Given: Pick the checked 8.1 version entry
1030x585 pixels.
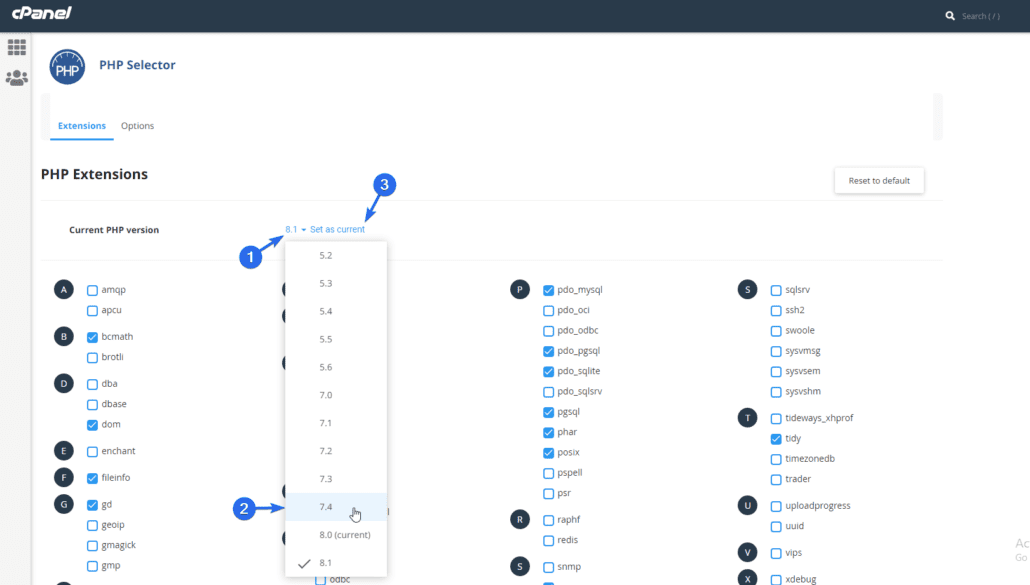Looking at the screenshot, I should click(x=336, y=563).
